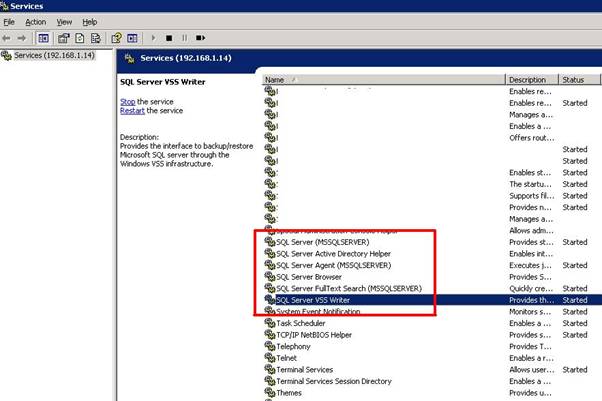Click the 'Allows adm...' description cell
This screenshot has height=401, width=602.
[531, 230]
